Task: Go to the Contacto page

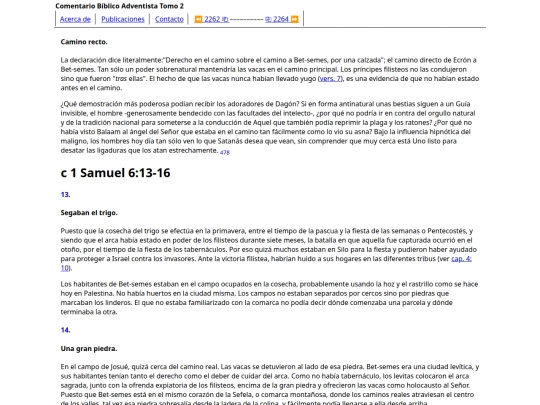Action: point(169,19)
